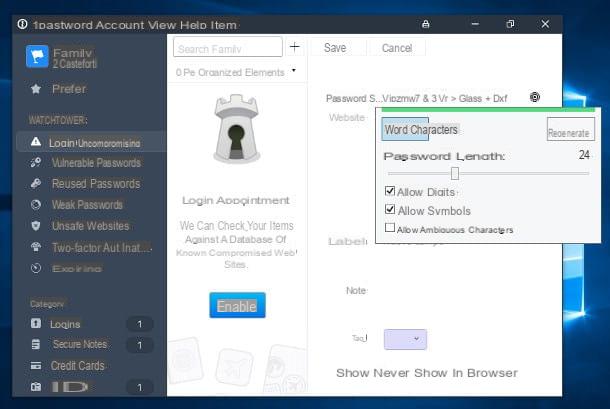Select Vulnerable Passwords in sidebar
610x409 pixels.
pyautogui.click(x=96, y=163)
